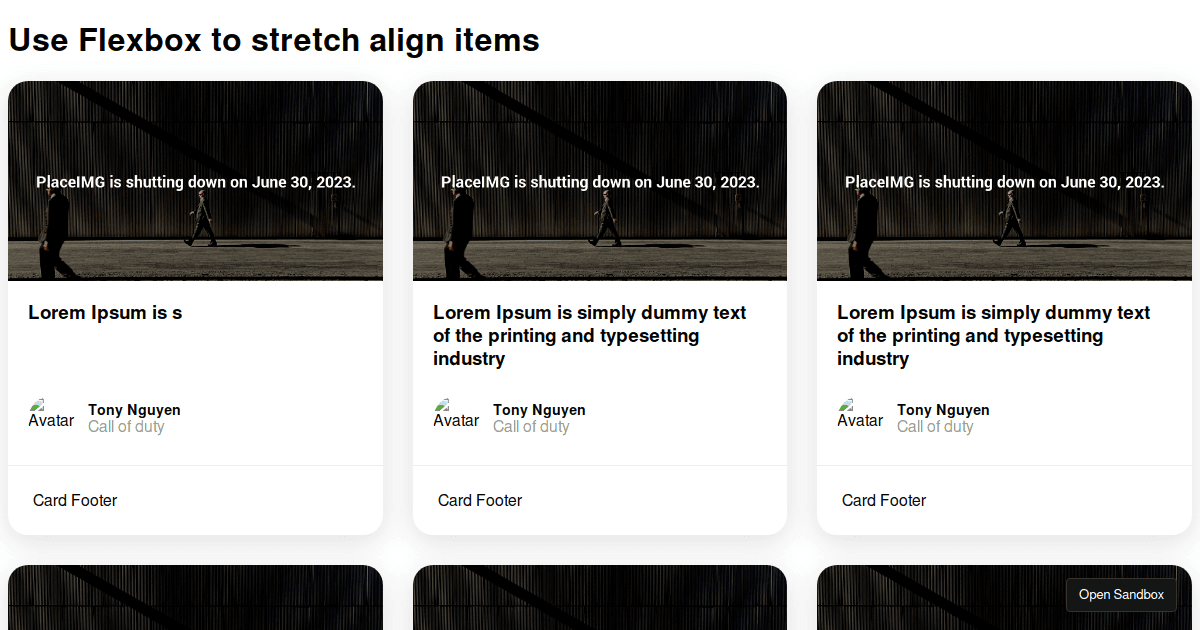Click the second card's Lorem Ipsum title

590,336
